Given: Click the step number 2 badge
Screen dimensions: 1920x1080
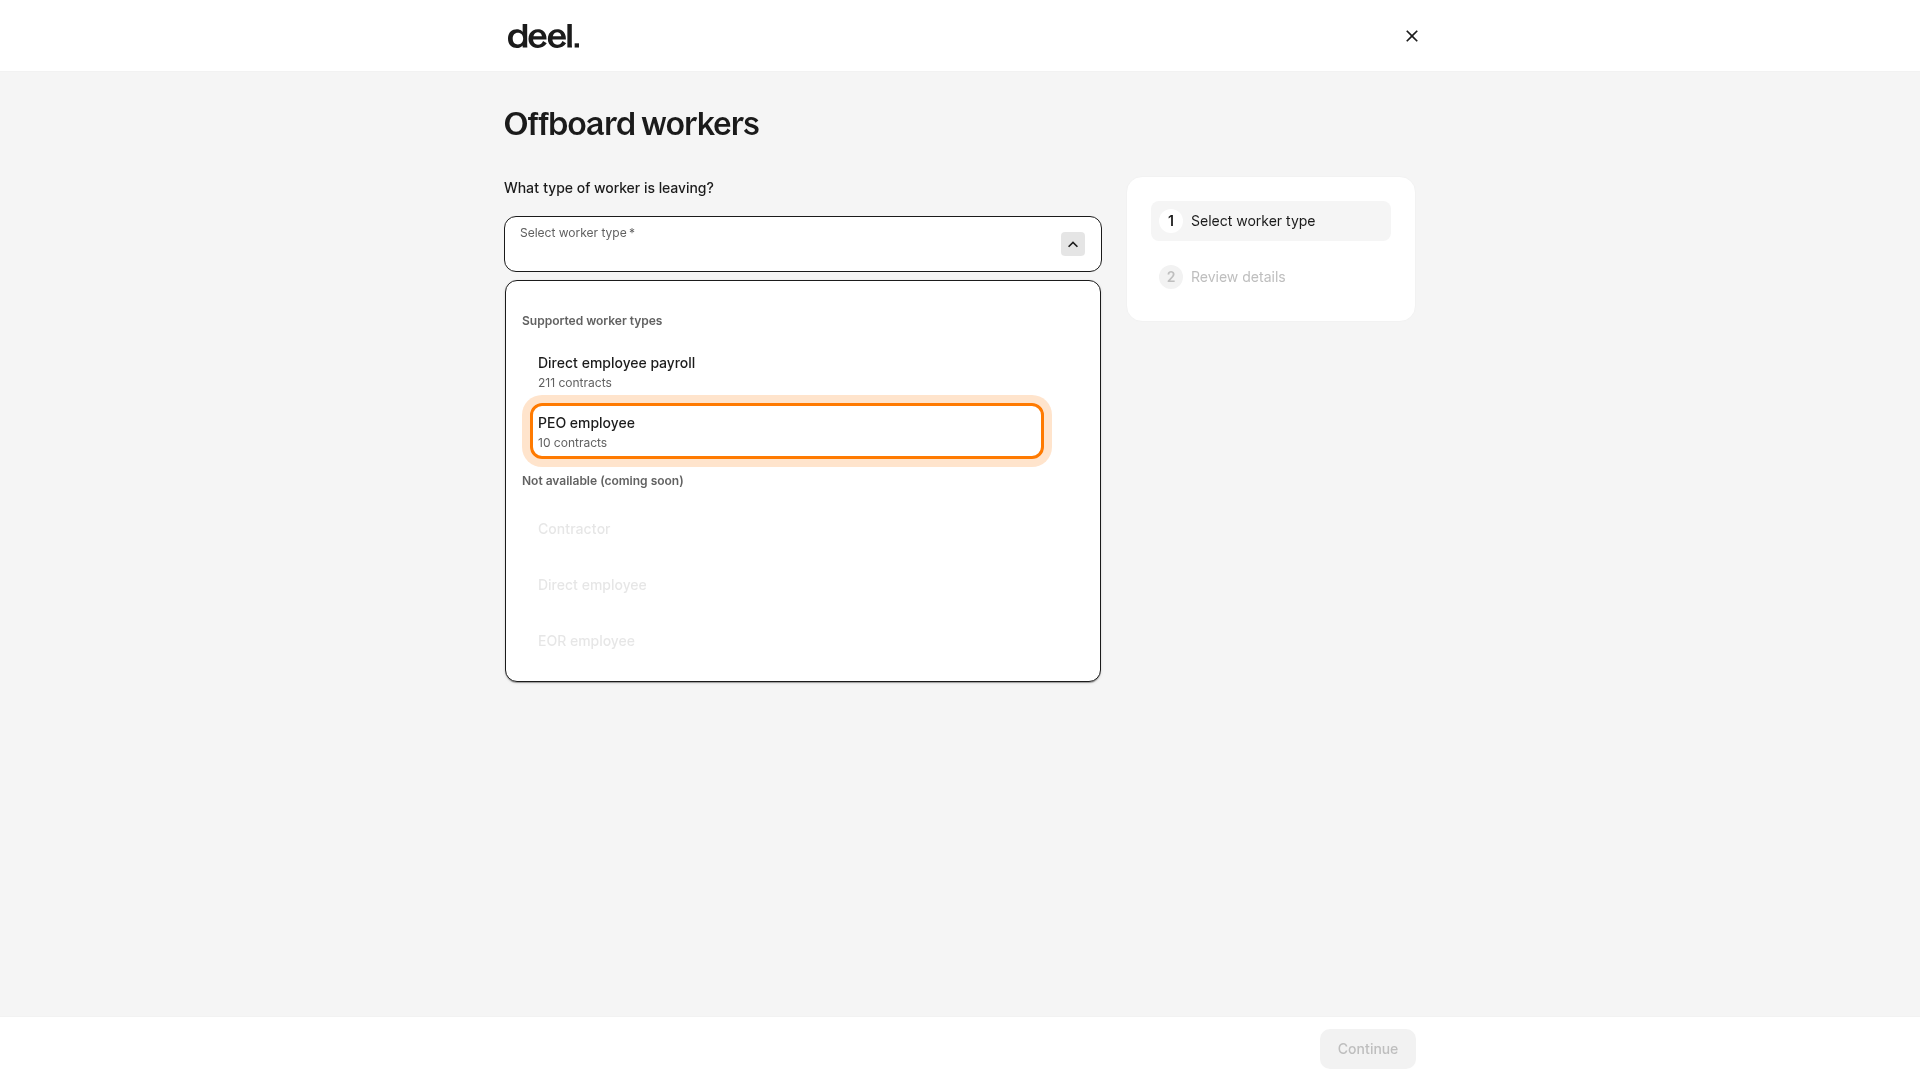Looking at the screenshot, I should point(1170,277).
